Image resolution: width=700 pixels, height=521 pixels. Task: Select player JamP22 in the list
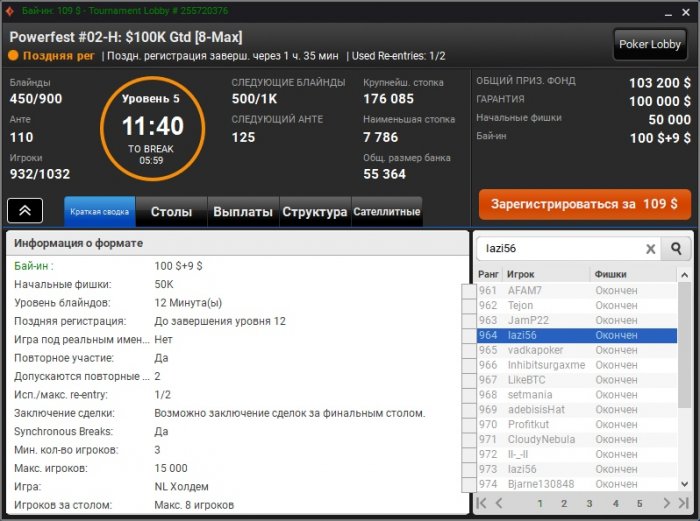point(576,320)
